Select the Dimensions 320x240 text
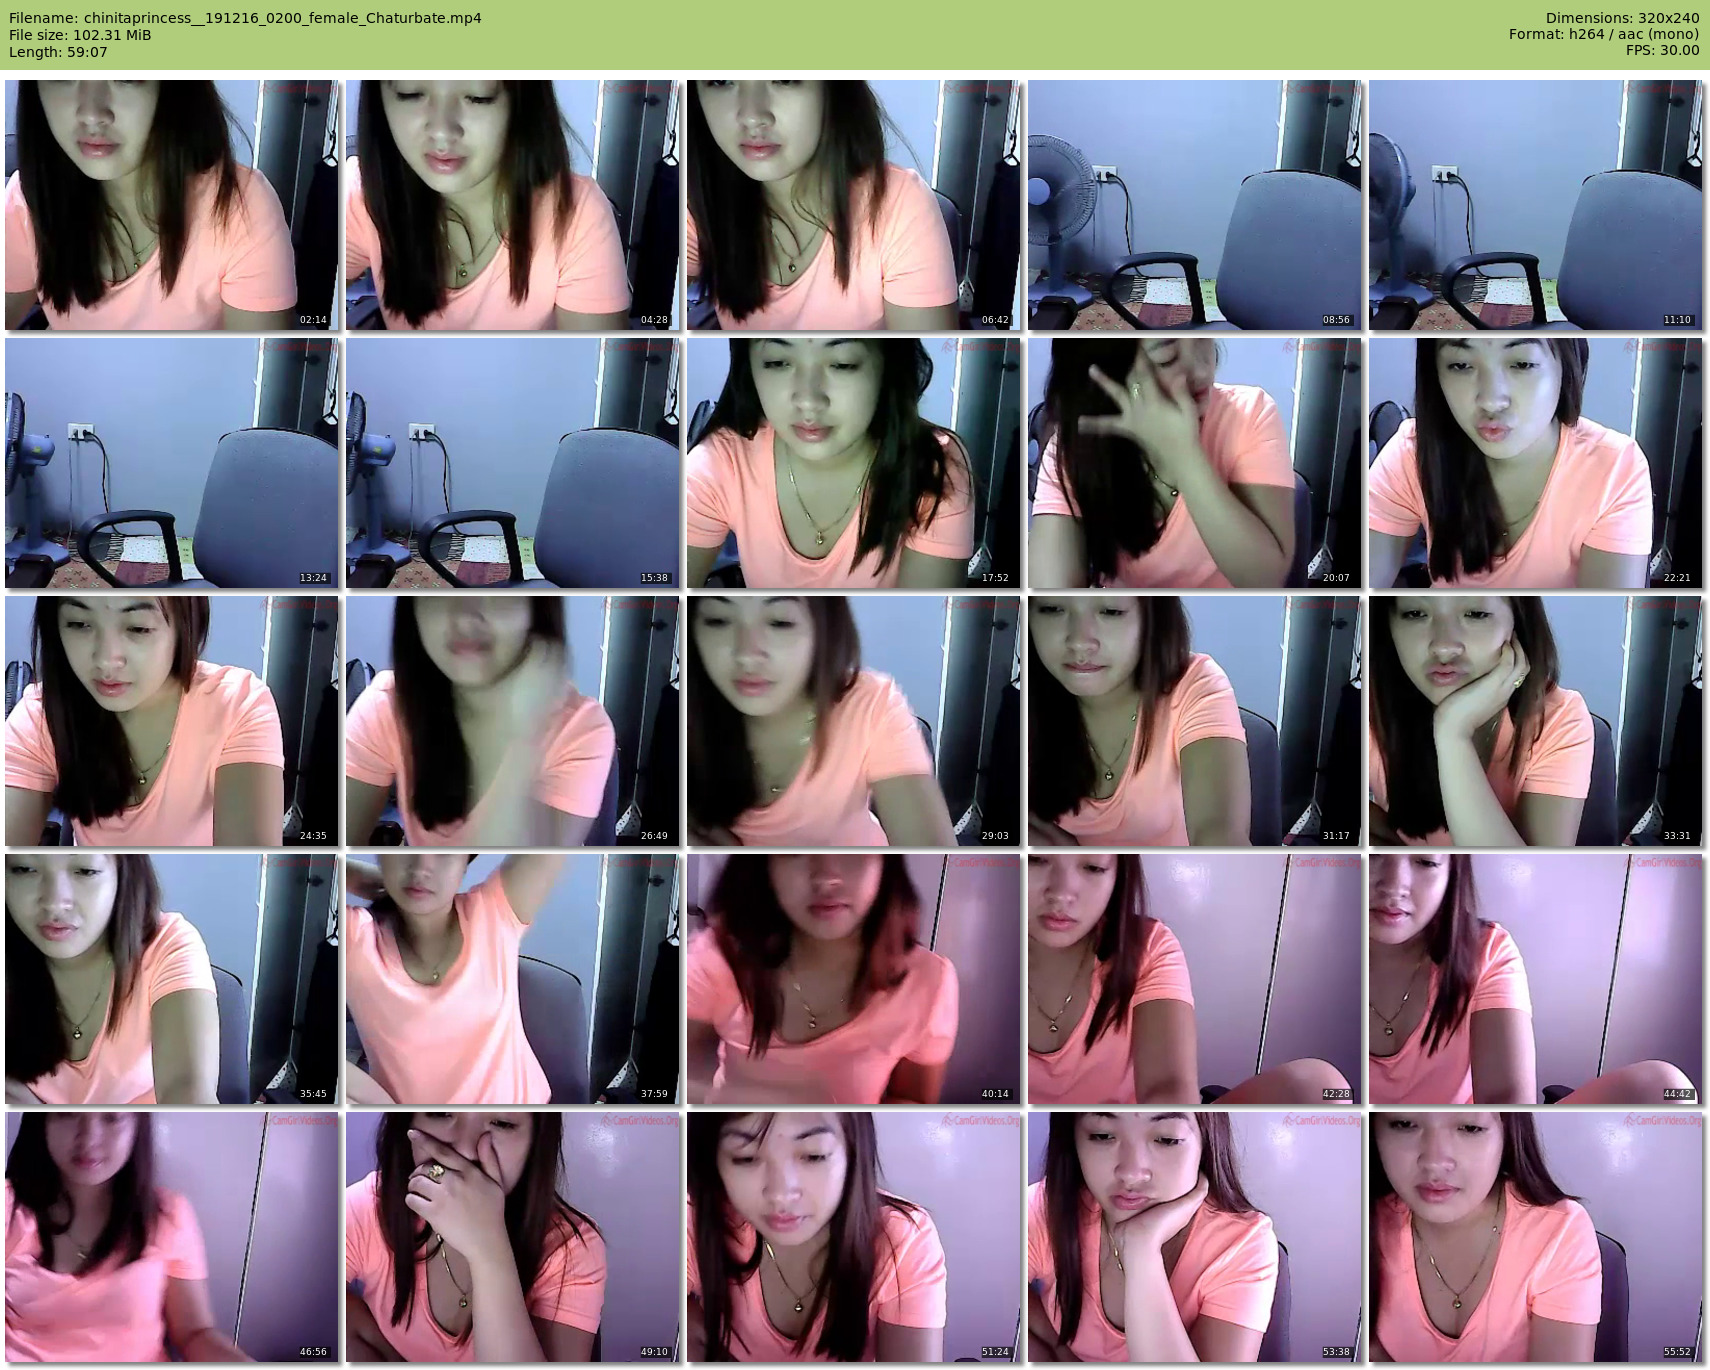Image resolution: width=1710 pixels, height=1370 pixels. (x=1622, y=18)
